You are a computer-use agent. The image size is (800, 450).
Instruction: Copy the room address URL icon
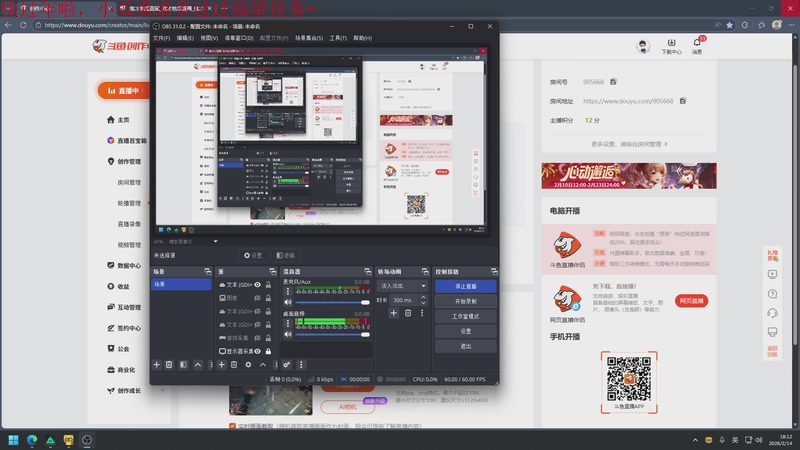click(x=683, y=101)
